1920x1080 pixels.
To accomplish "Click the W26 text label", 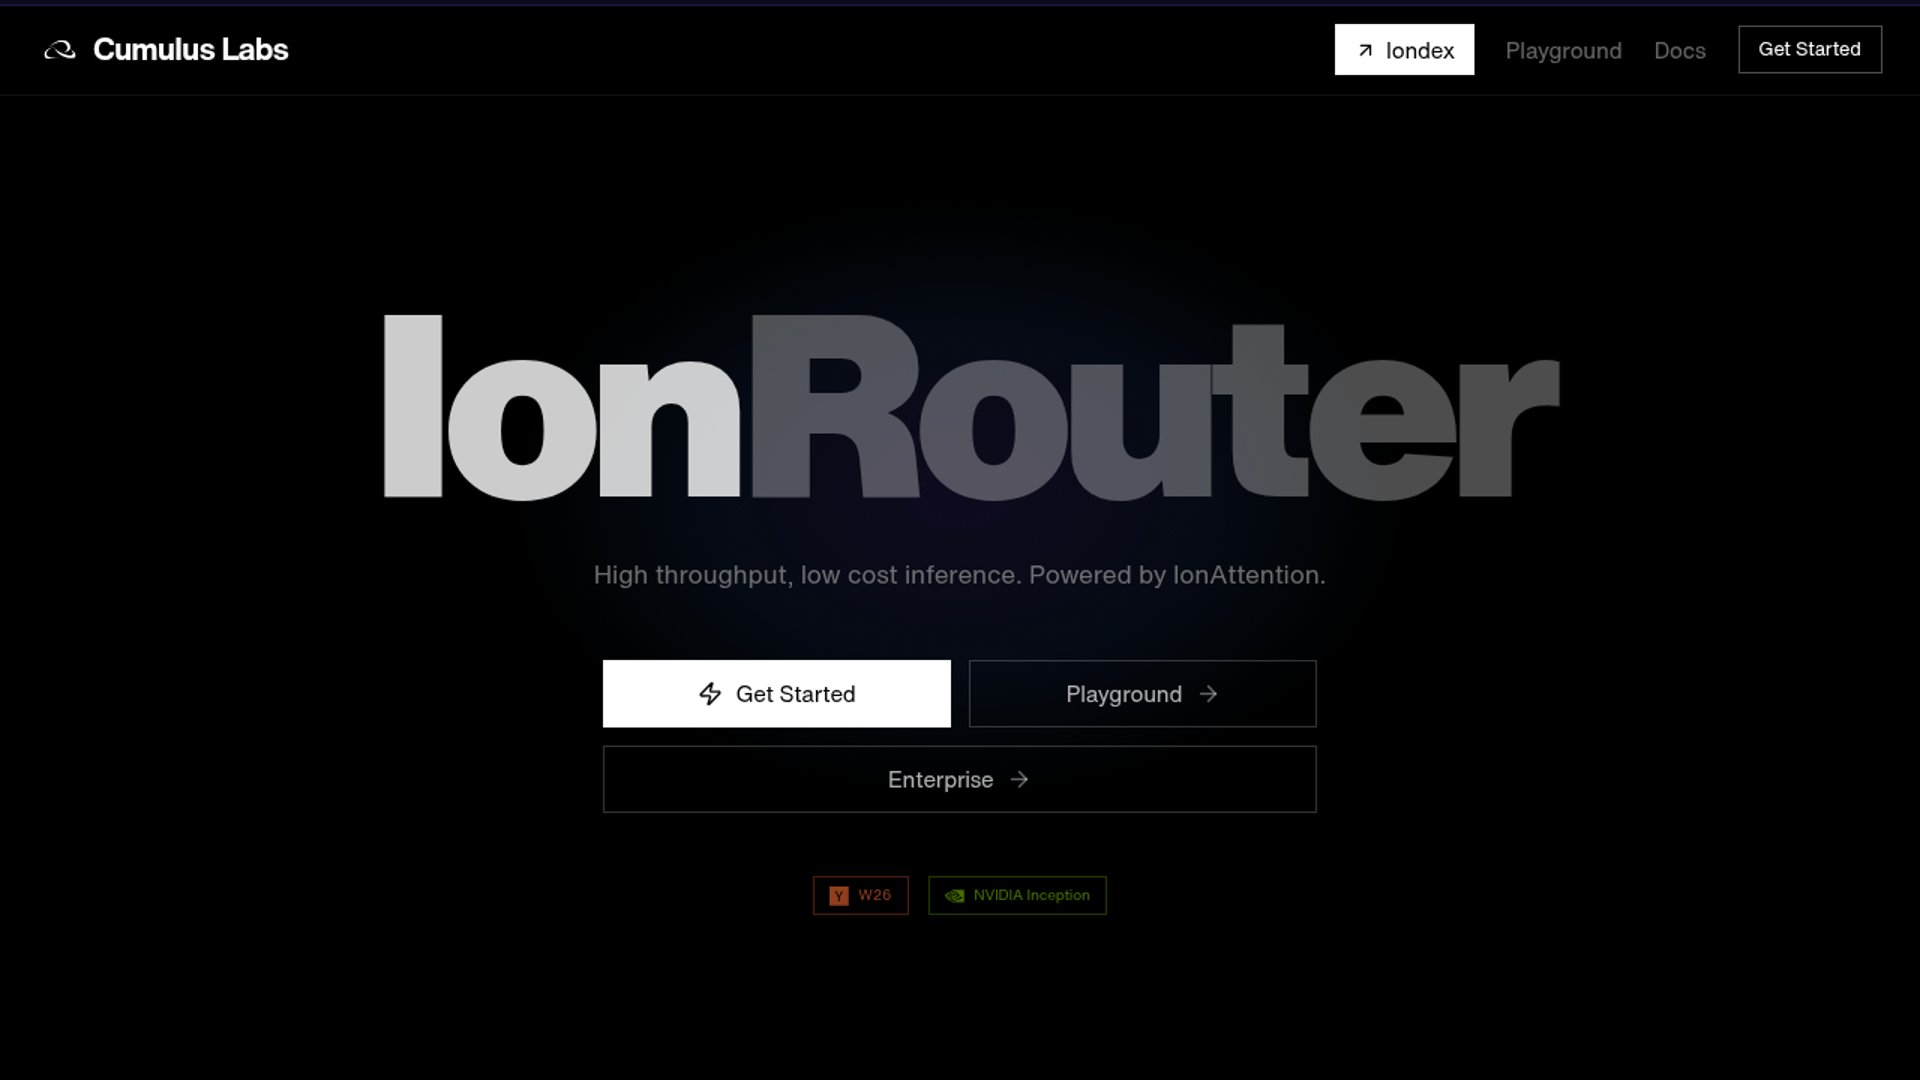I will coord(874,895).
